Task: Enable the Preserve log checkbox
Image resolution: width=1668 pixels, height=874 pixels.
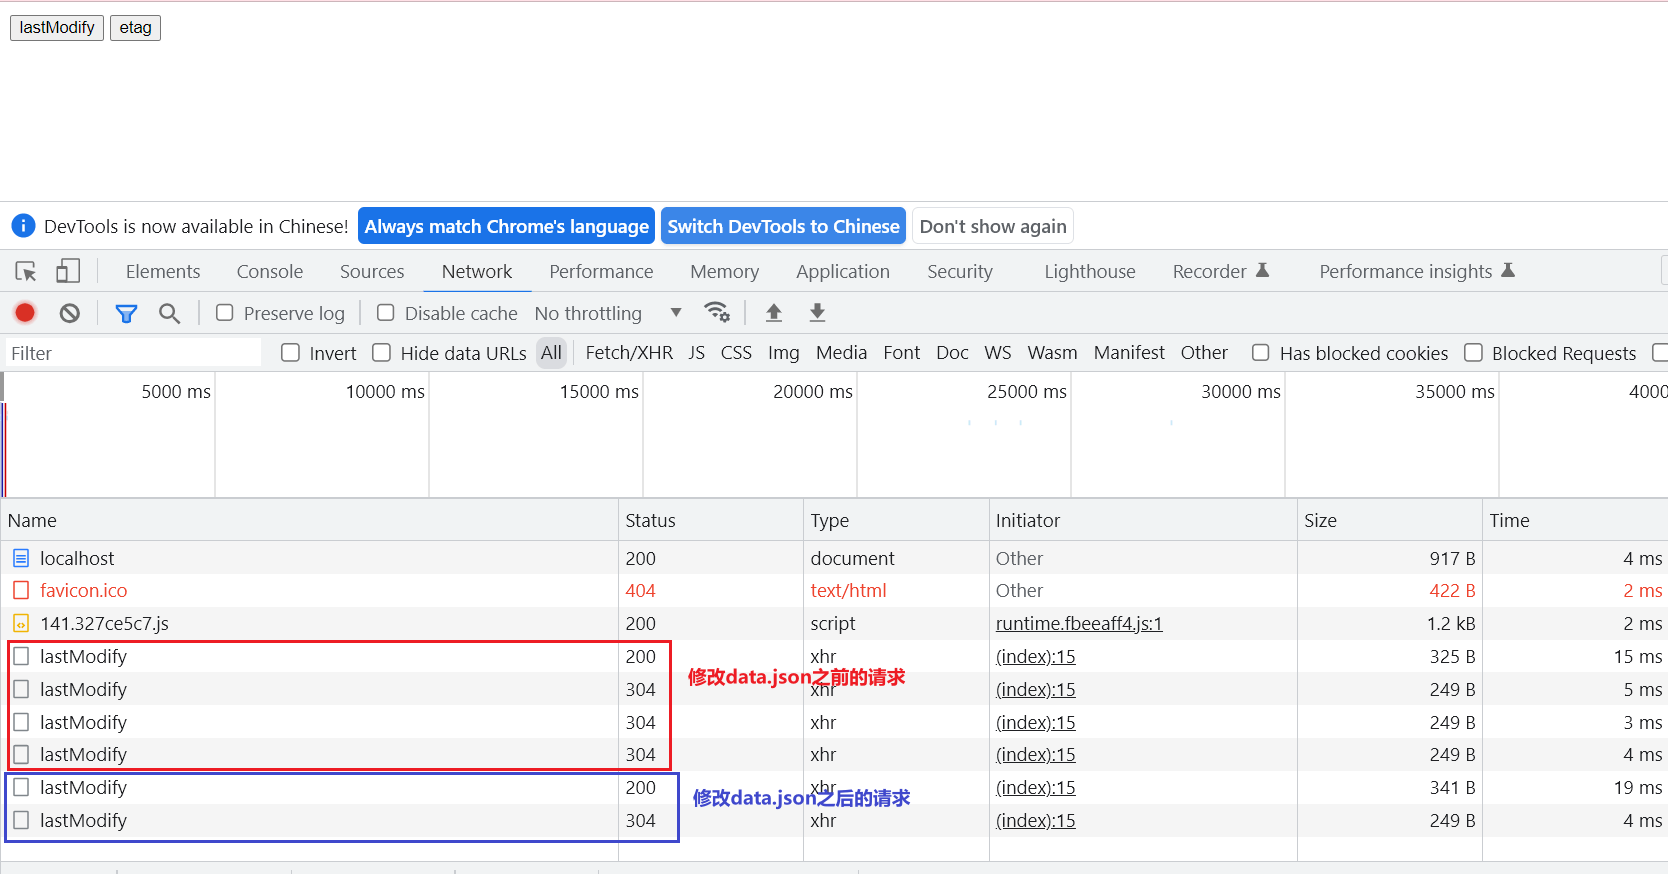Action: point(225,313)
